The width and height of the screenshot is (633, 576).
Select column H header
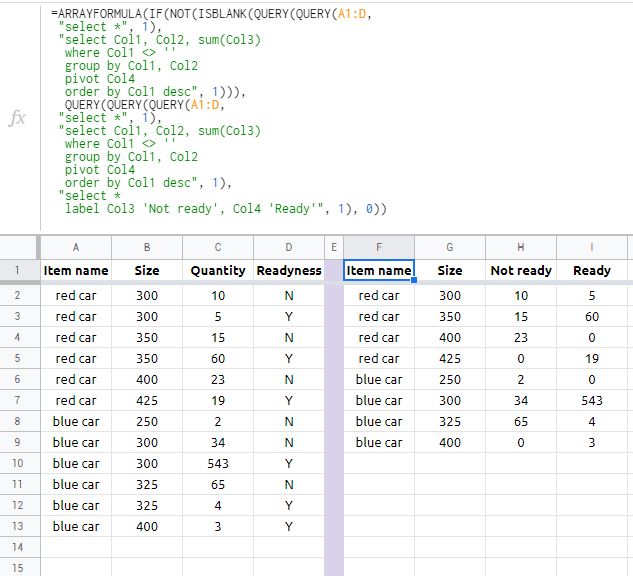tap(521, 247)
